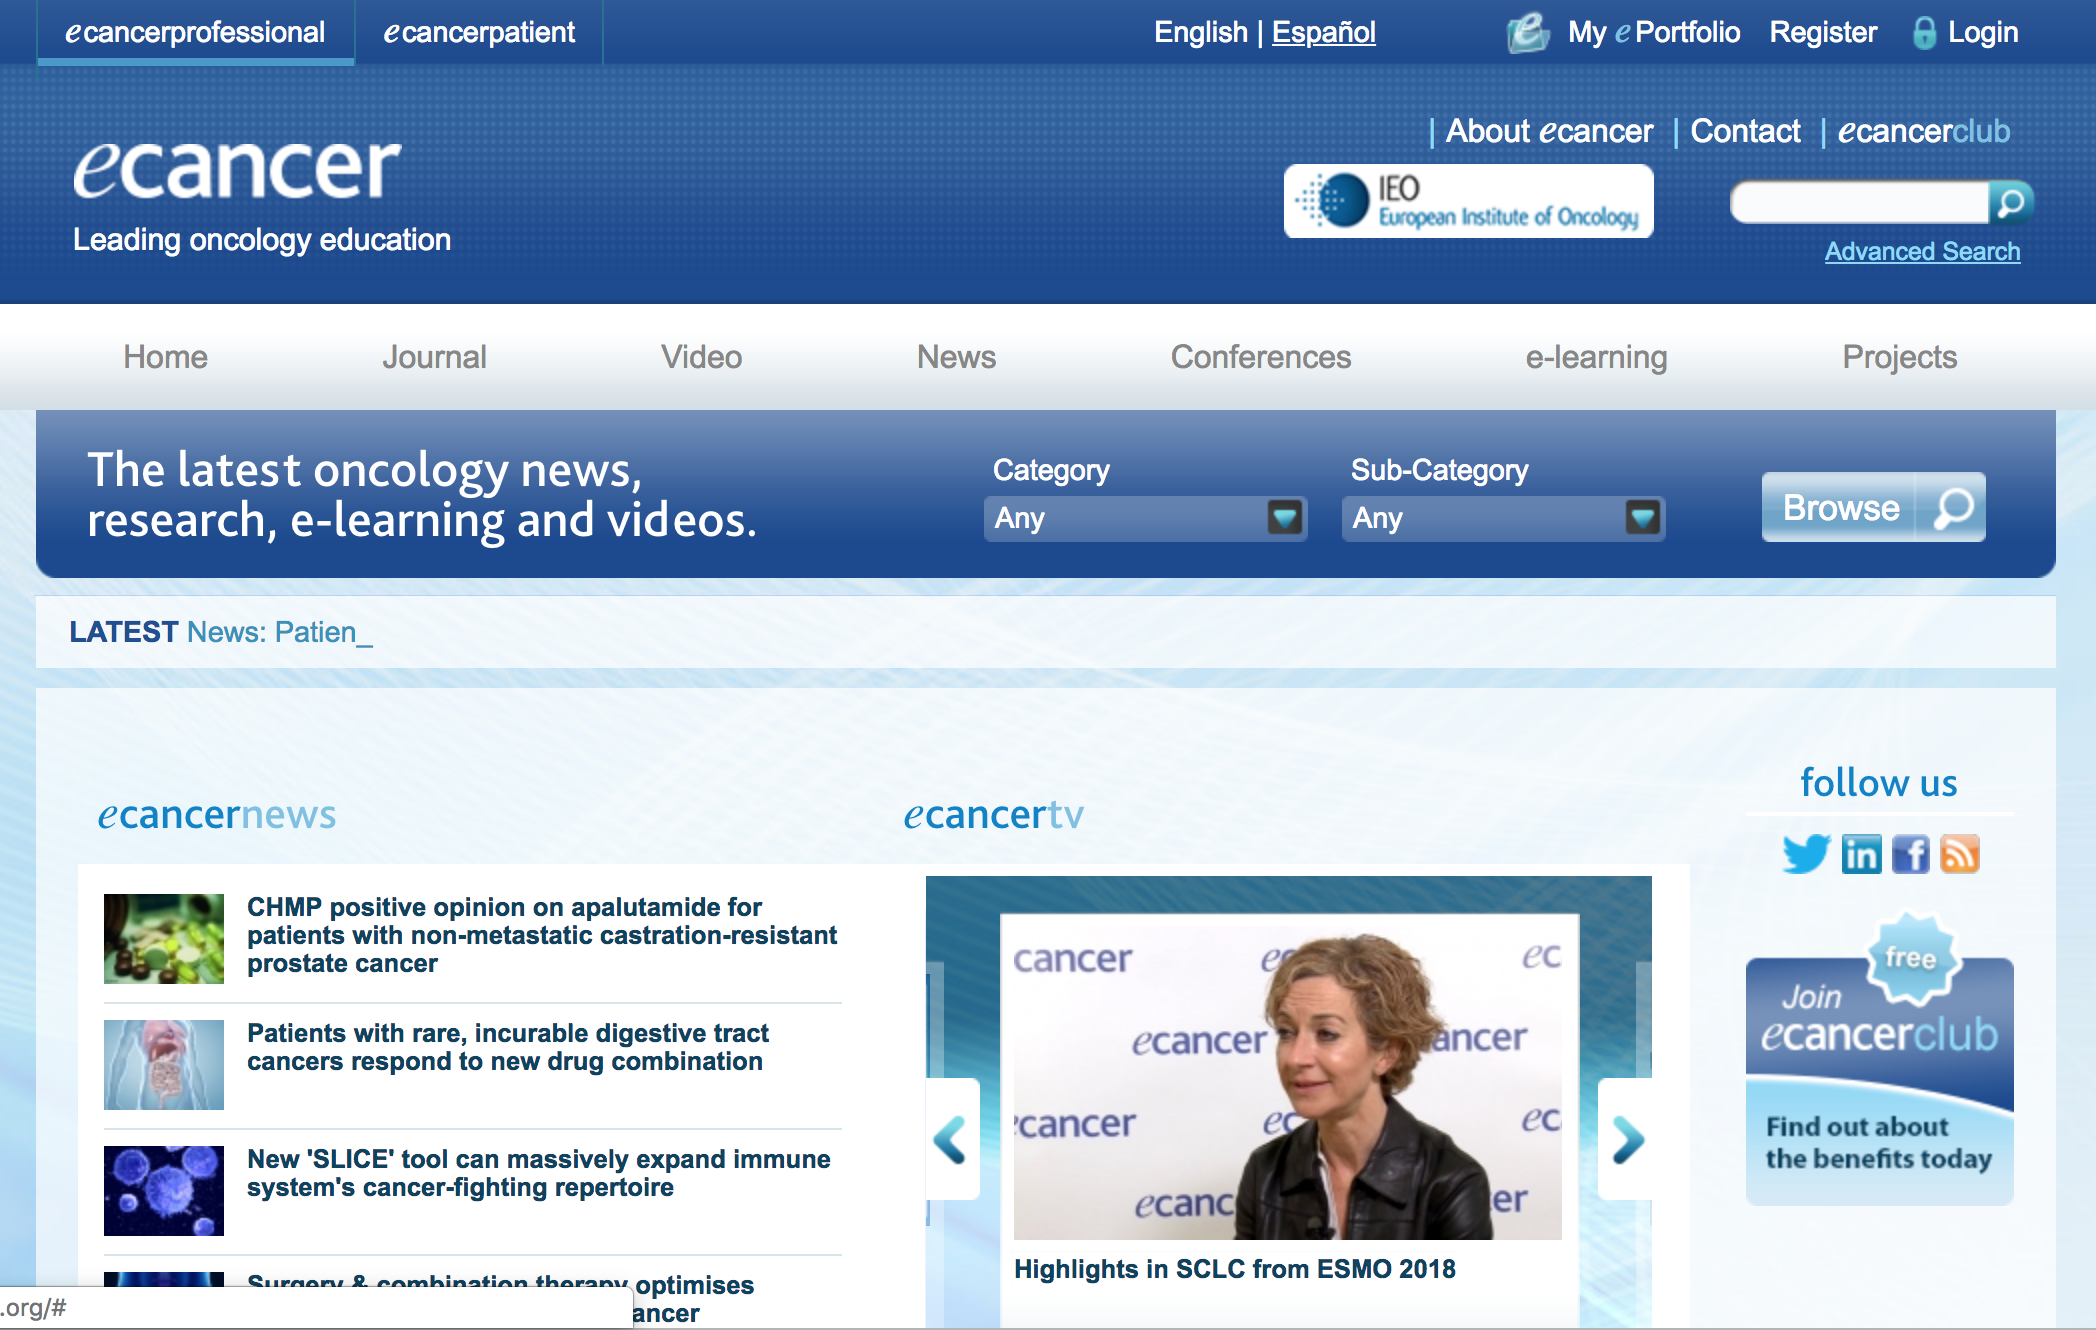This screenshot has height=1330, width=2096.
Task: Open the Journal menu item
Action: (434, 357)
